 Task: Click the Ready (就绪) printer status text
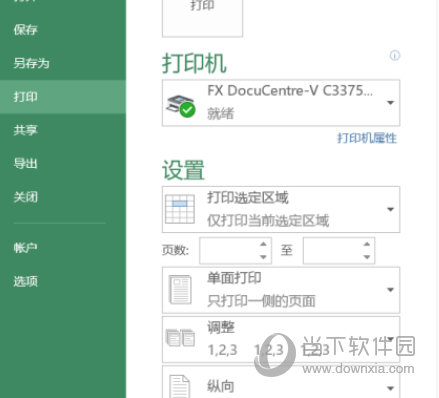point(221,113)
